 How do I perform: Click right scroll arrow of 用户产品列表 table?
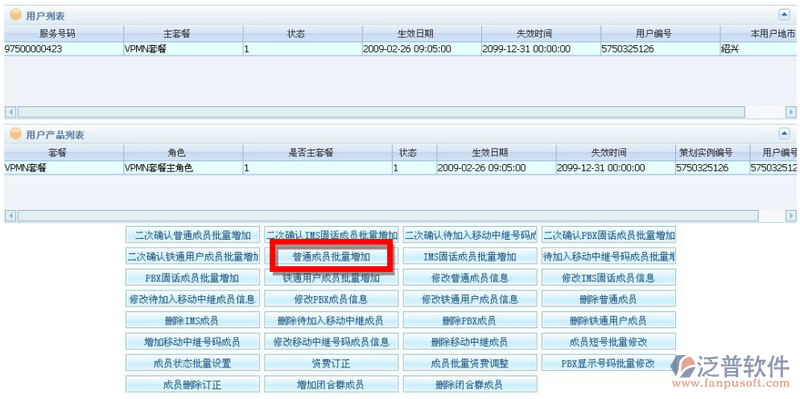[791, 215]
